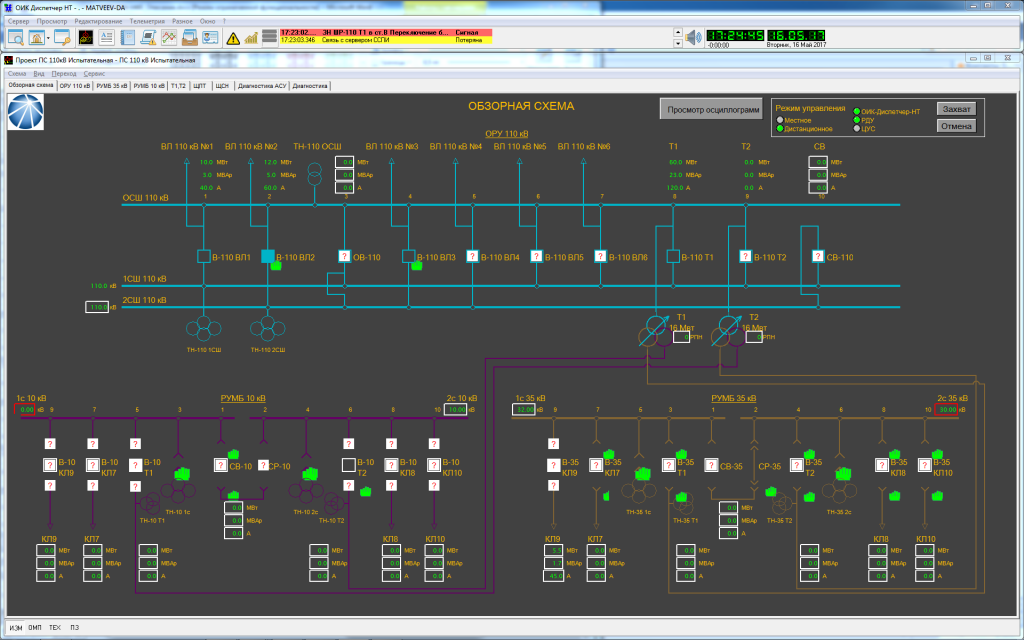Click the gold bar chart statistics icon
The height and width of the screenshot is (640, 1024).
251,38
